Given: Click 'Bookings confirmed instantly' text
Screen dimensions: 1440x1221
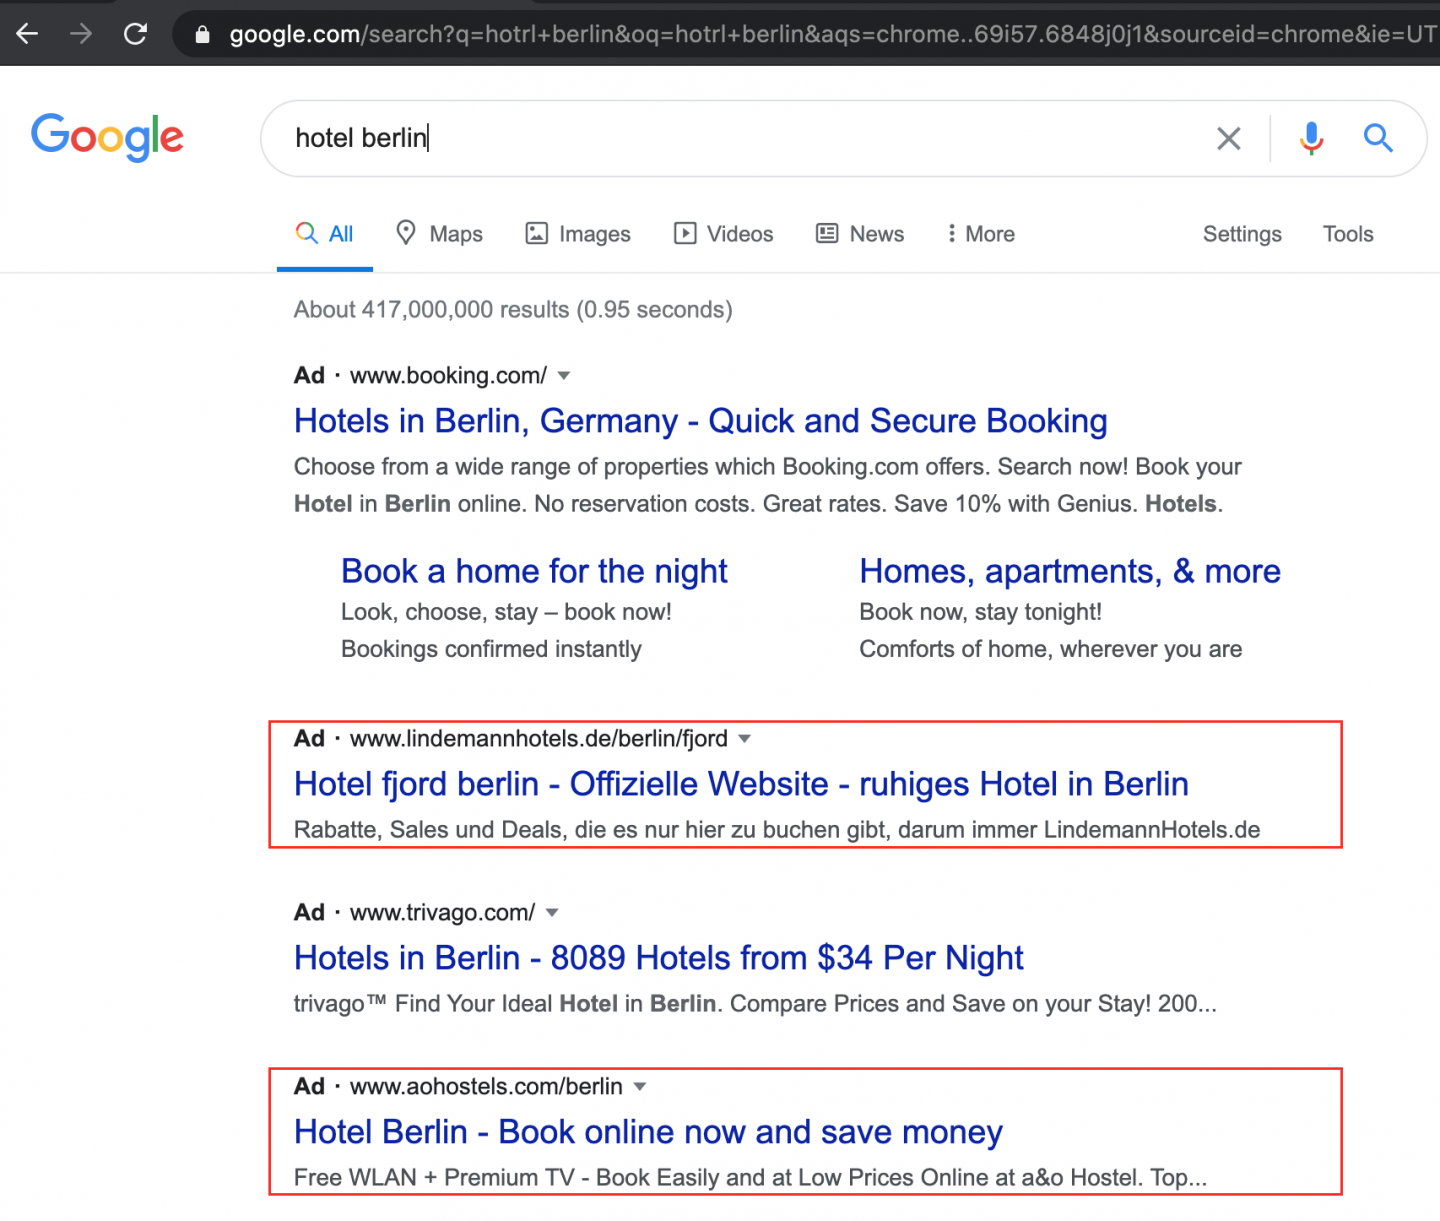Looking at the screenshot, I should pyautogui.click(x=491, y=649).
